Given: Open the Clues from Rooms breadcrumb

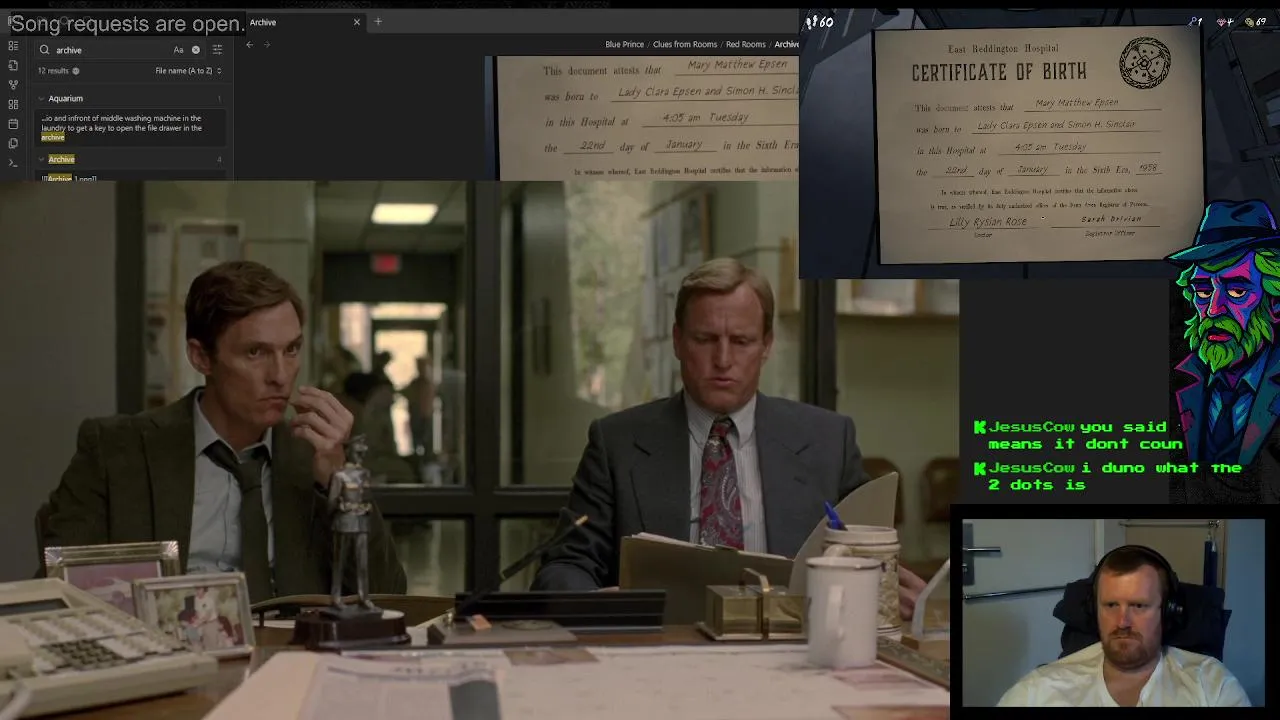Looking at the screenshot, I should click(x=685, y=44).
